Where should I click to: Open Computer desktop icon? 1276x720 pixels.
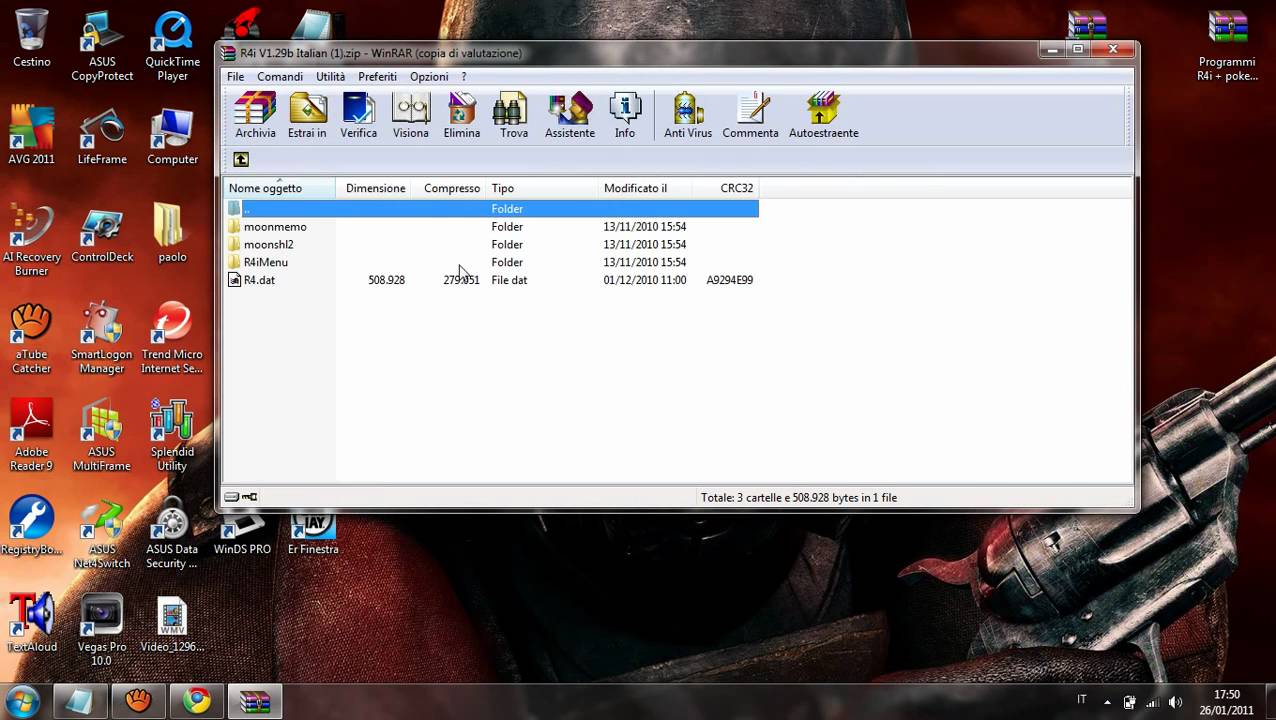point(172,136)
